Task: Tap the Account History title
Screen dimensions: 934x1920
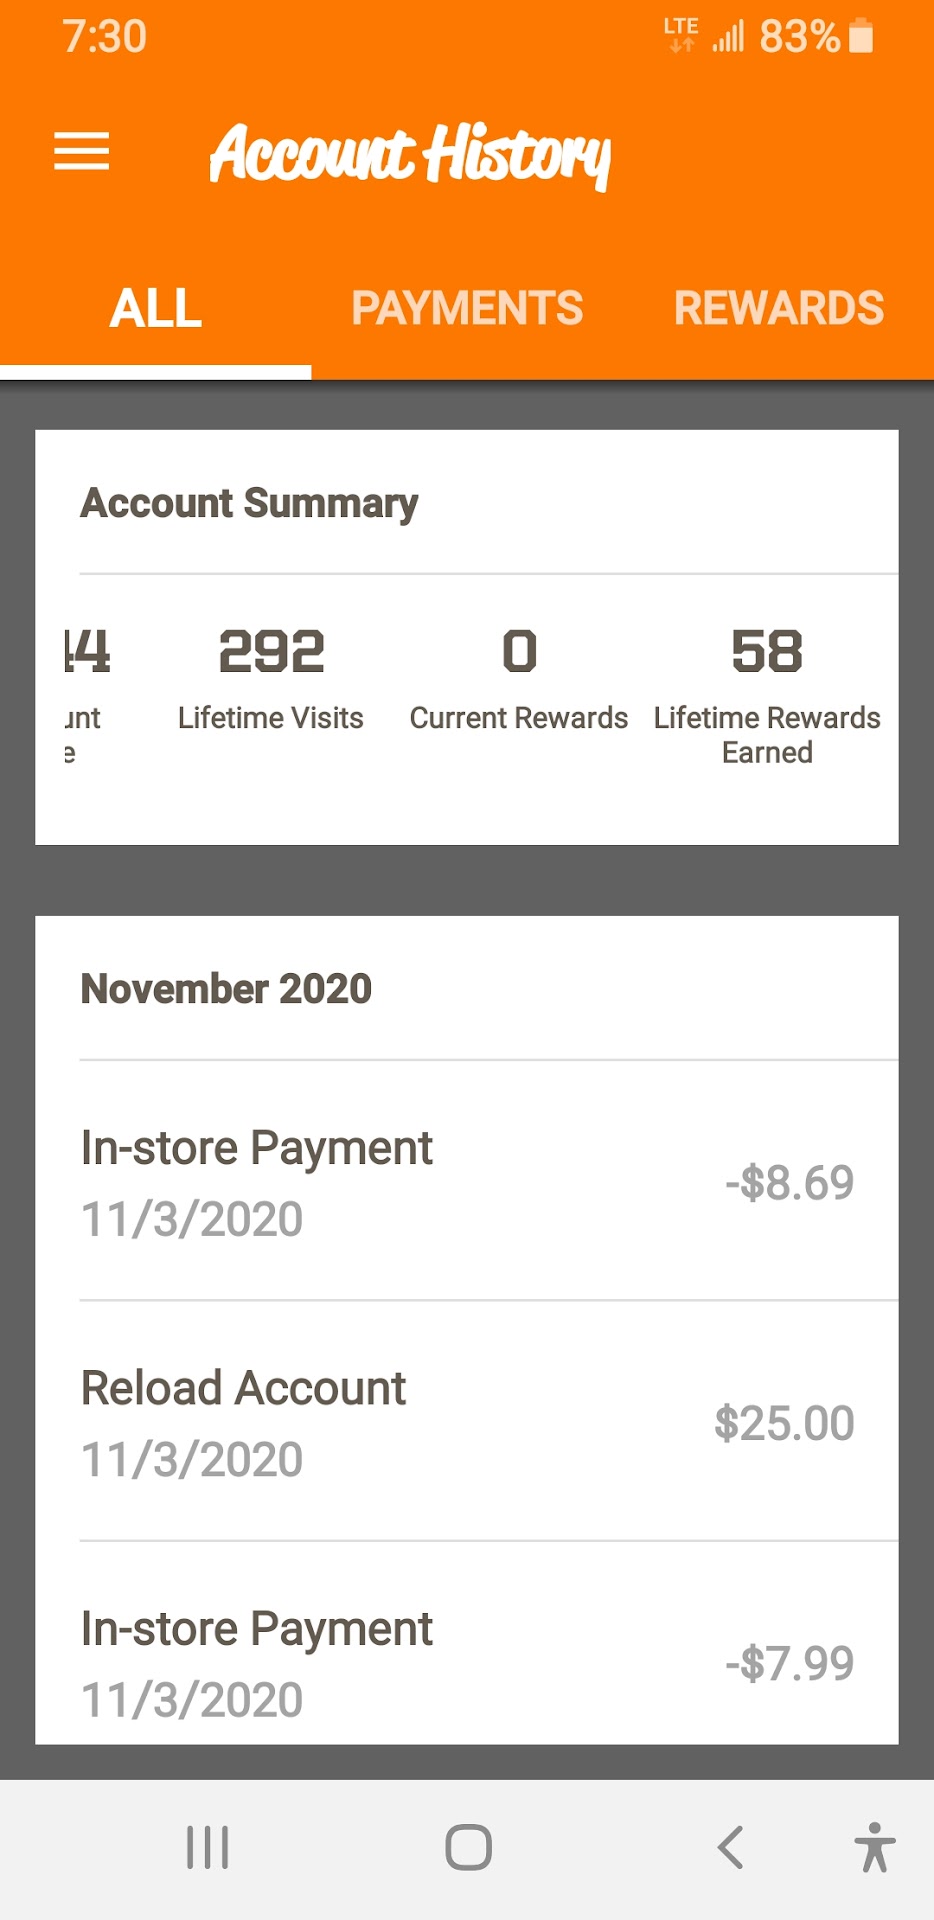Action: point(410,154)
